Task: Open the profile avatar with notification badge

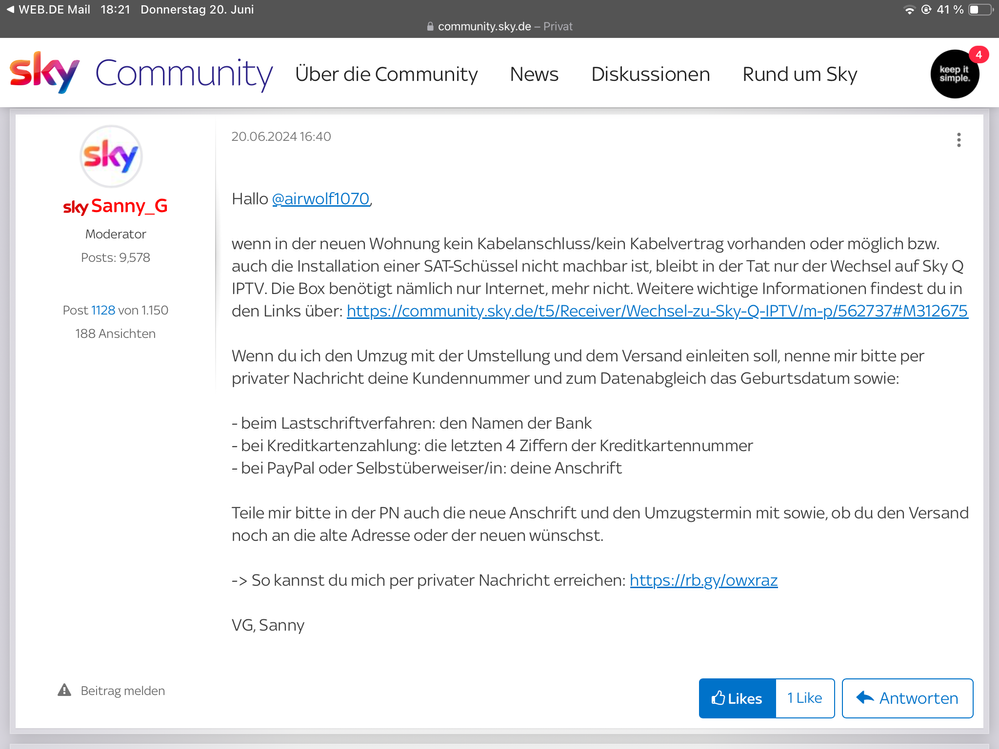Action: (x=954, y=74)
